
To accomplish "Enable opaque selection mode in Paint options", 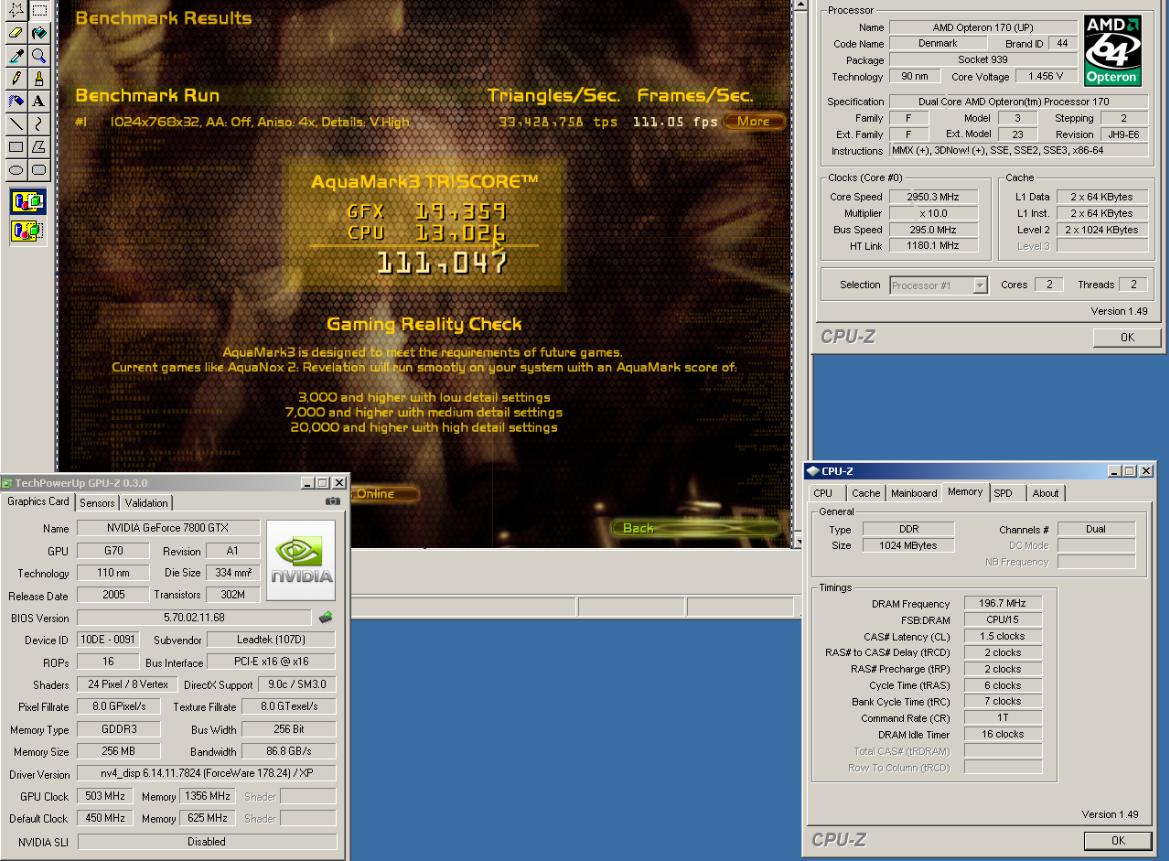I will coord(28,201).
